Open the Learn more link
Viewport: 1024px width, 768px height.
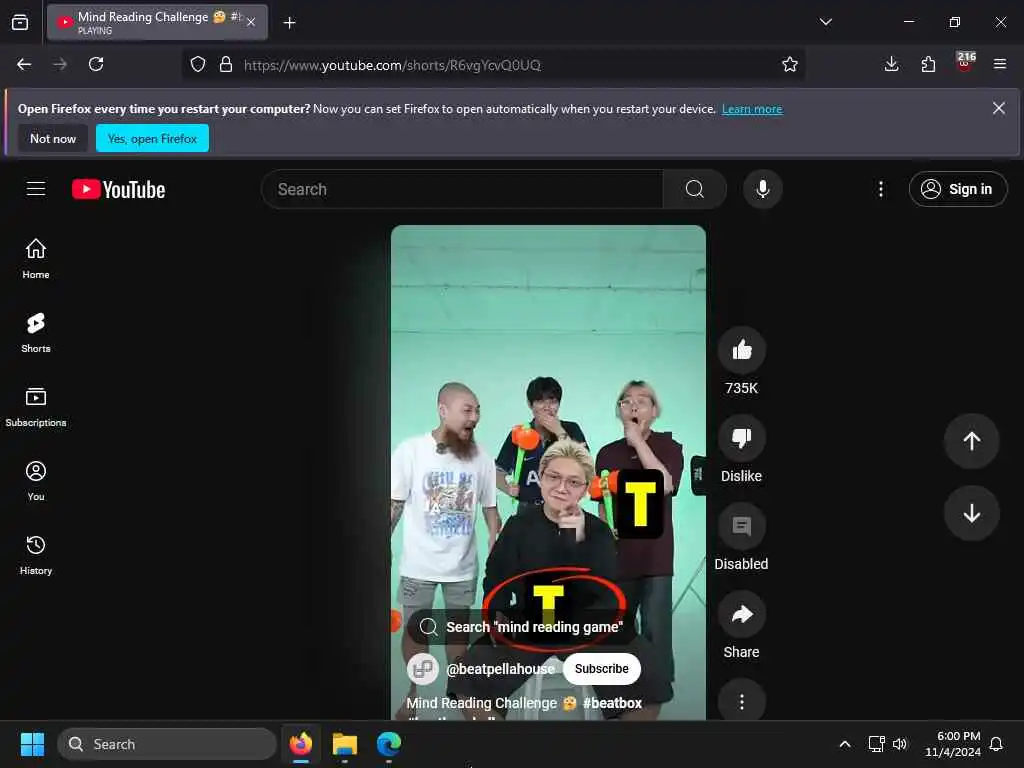(x=752, y=109)
